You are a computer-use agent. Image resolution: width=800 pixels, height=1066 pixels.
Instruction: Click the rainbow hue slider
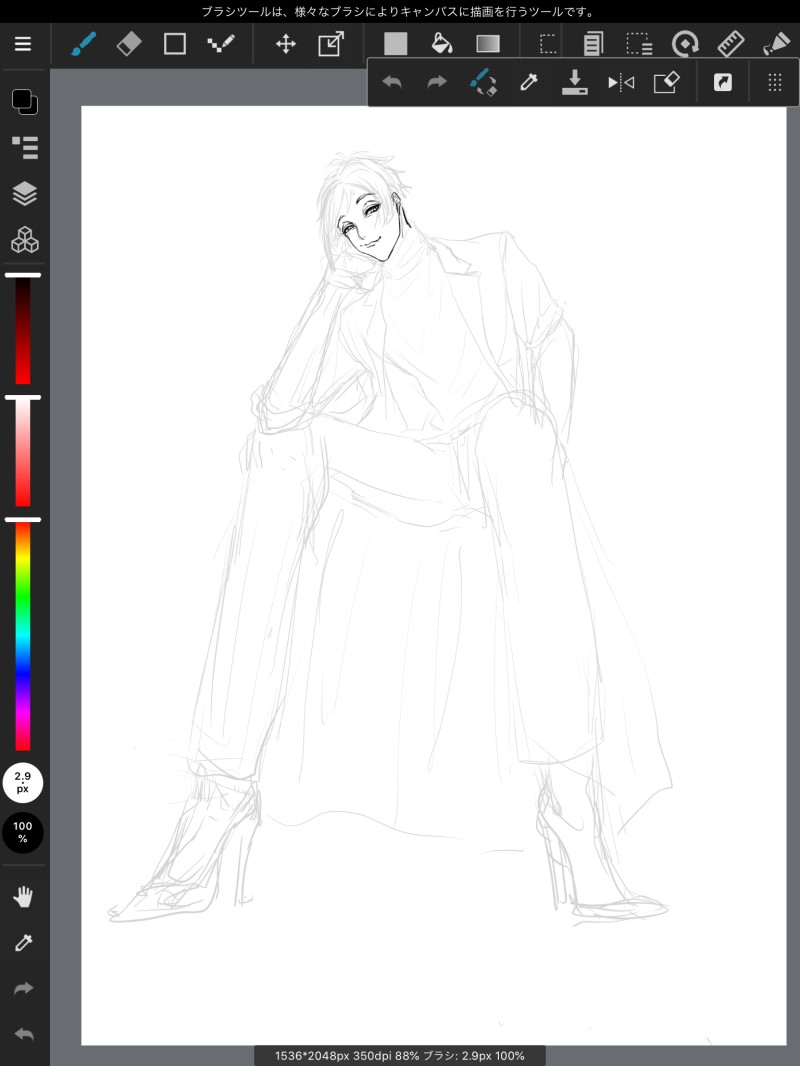click(x=22, y=636)
